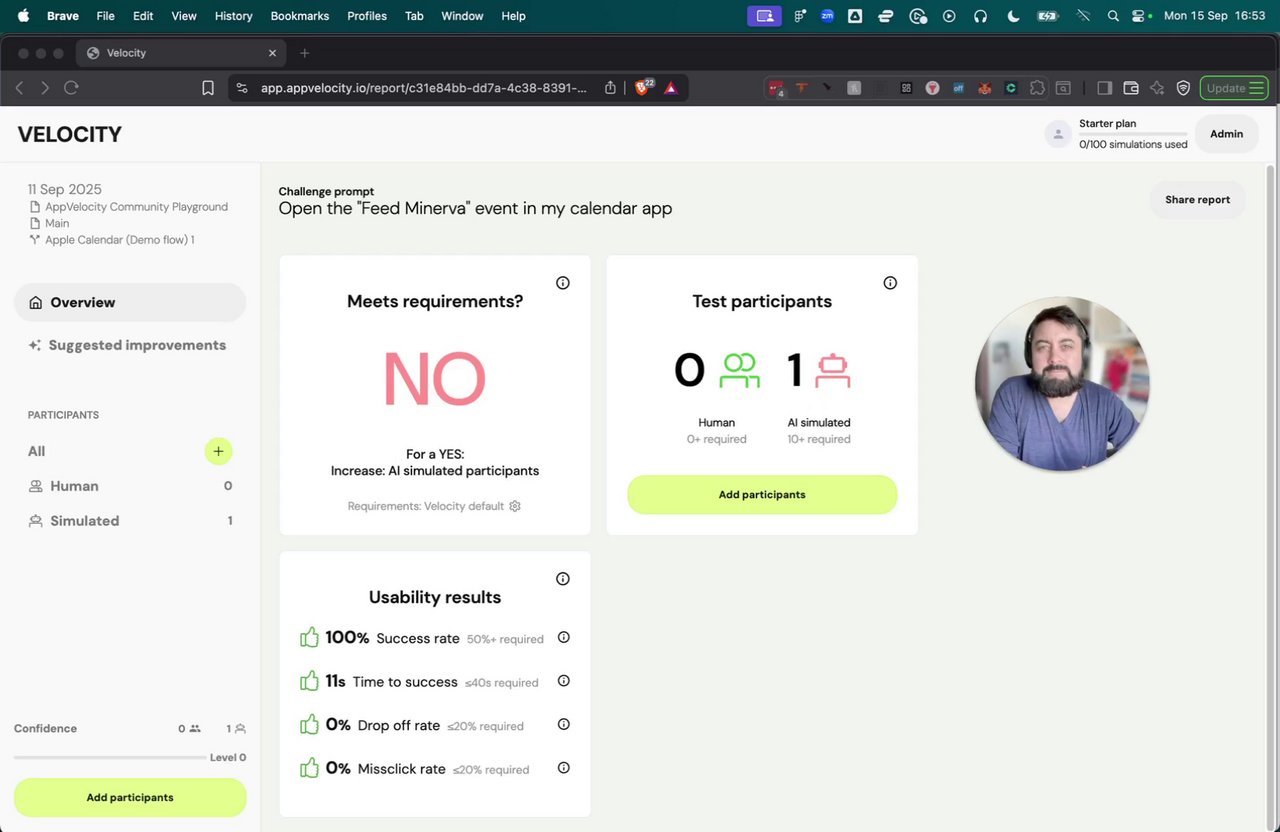The height and width of the screenshot is (832, 1280).
Task: Click the Brave Shields lion icon
Action: tap(643, 88)
